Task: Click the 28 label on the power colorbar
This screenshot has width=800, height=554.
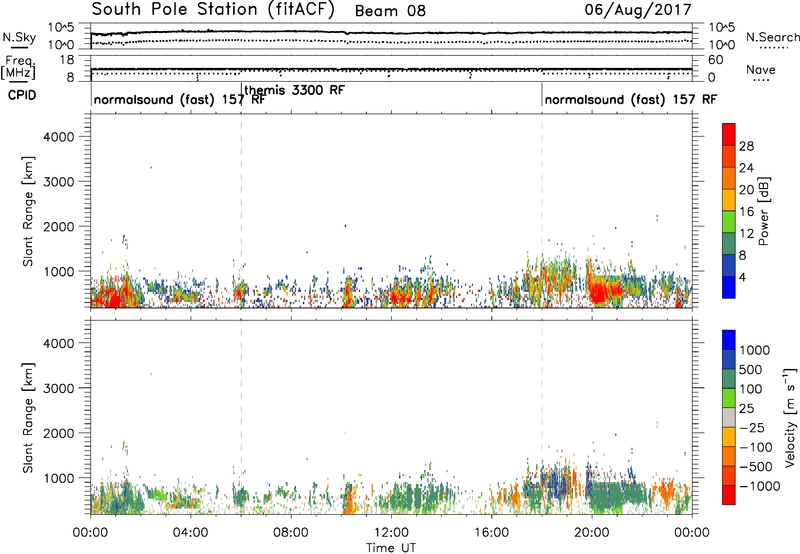Action: 746,146
